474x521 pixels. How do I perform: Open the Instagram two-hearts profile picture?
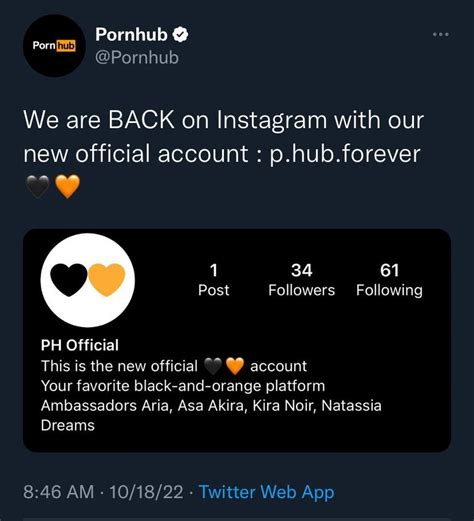pos(88,280)
